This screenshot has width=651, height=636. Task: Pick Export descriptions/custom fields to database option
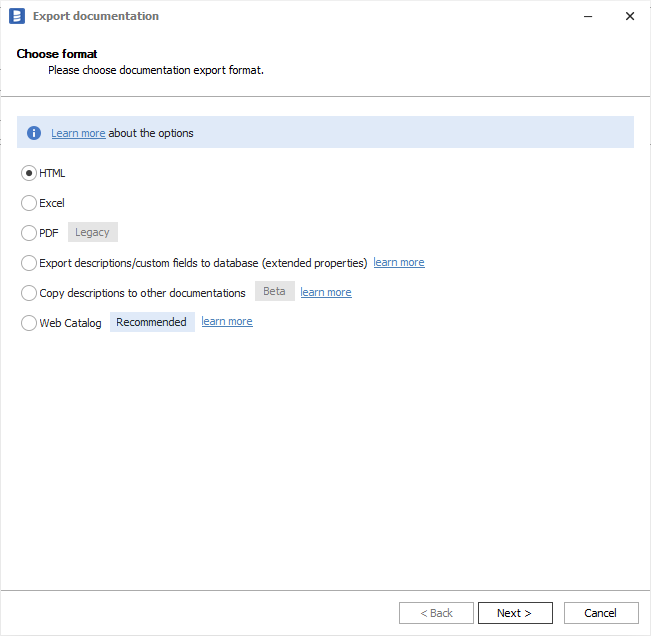pyautogui.click(x=29, y=263)
